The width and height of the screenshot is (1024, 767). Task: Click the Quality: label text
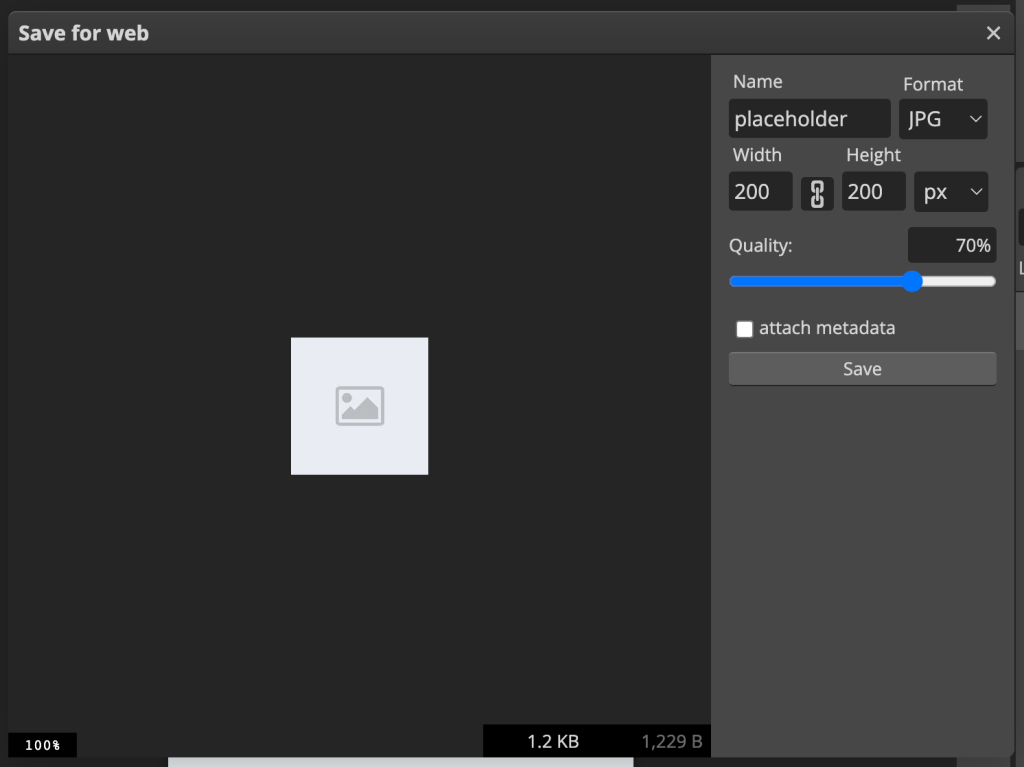tap(760, 246)
